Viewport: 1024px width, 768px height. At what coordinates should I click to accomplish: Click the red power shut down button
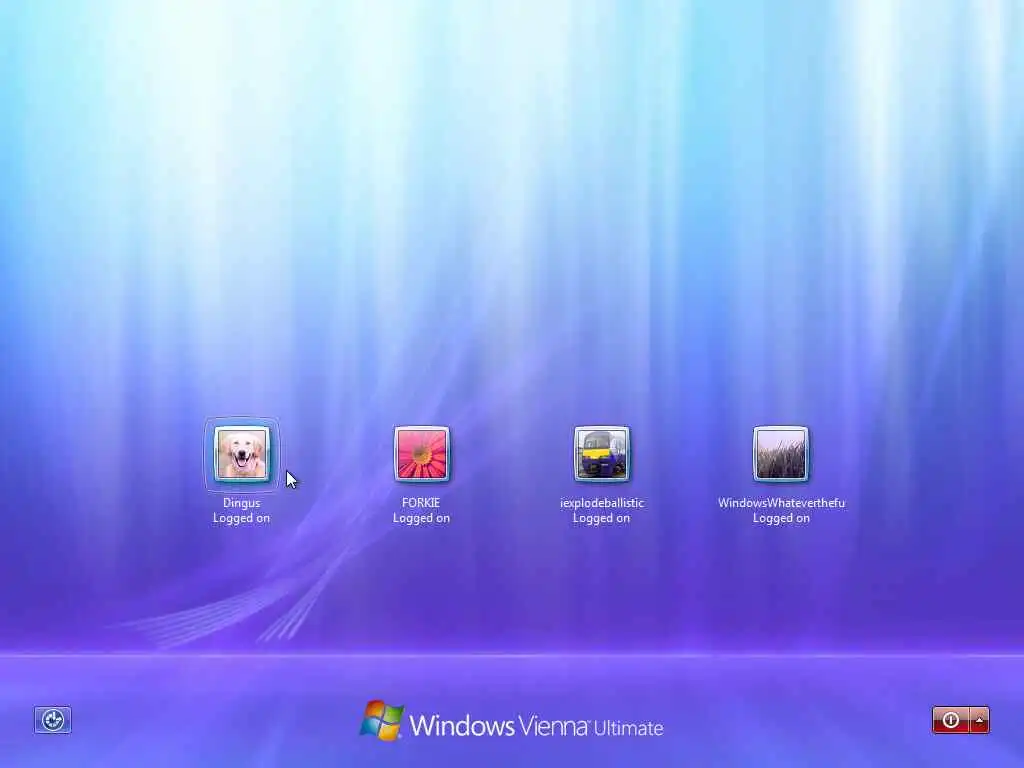pyautogui.click(x=951, y=720)
